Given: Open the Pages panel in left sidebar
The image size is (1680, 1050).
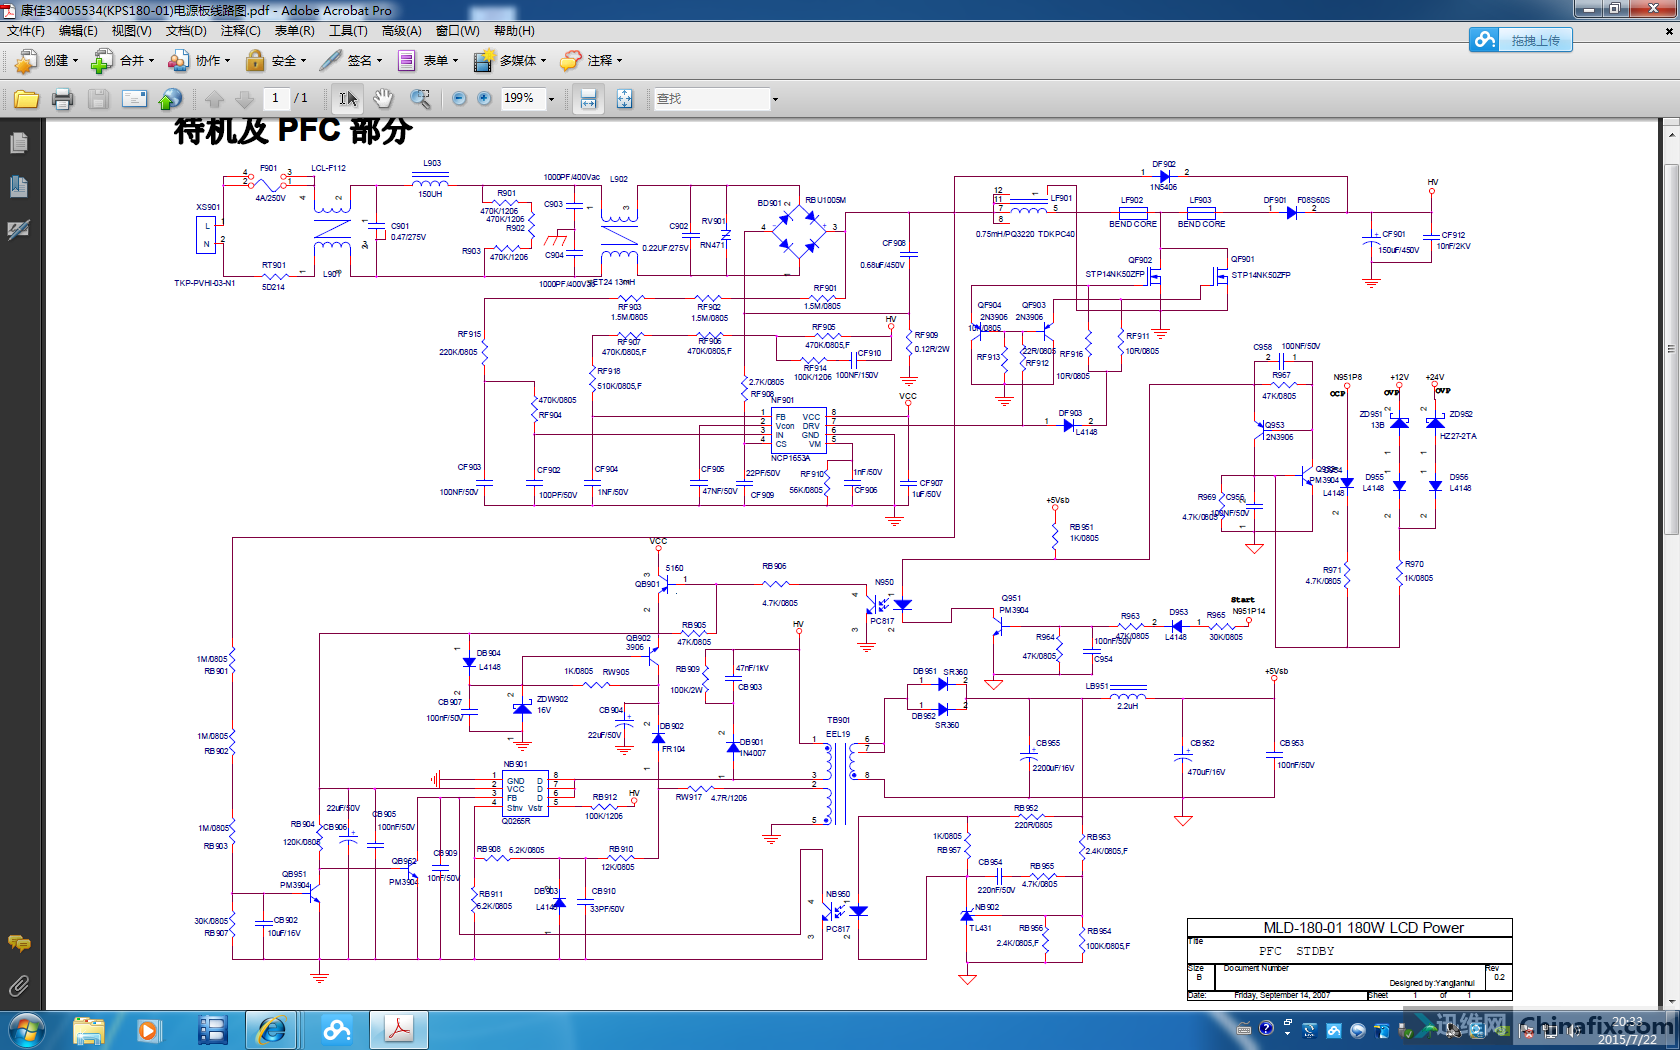Looking at the screenshot, I should tap(18, 144).
